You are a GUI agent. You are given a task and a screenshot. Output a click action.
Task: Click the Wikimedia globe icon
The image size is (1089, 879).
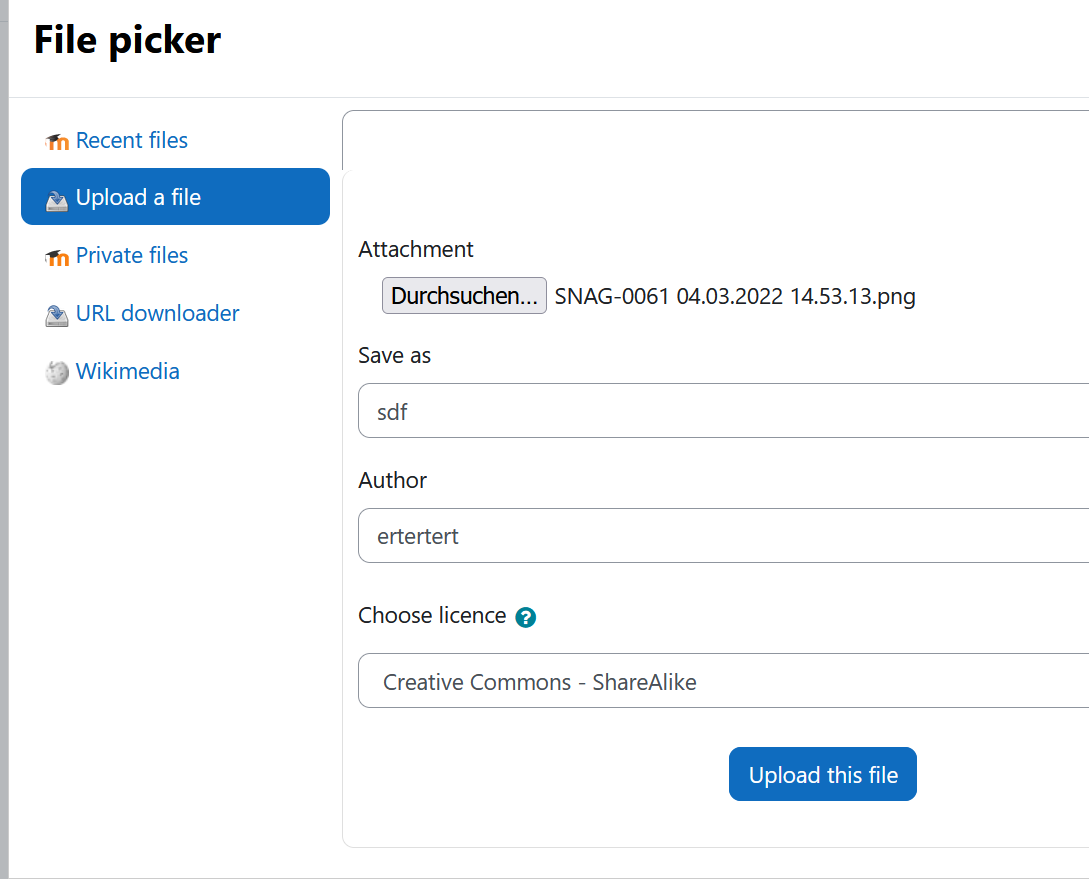point(57,373)
